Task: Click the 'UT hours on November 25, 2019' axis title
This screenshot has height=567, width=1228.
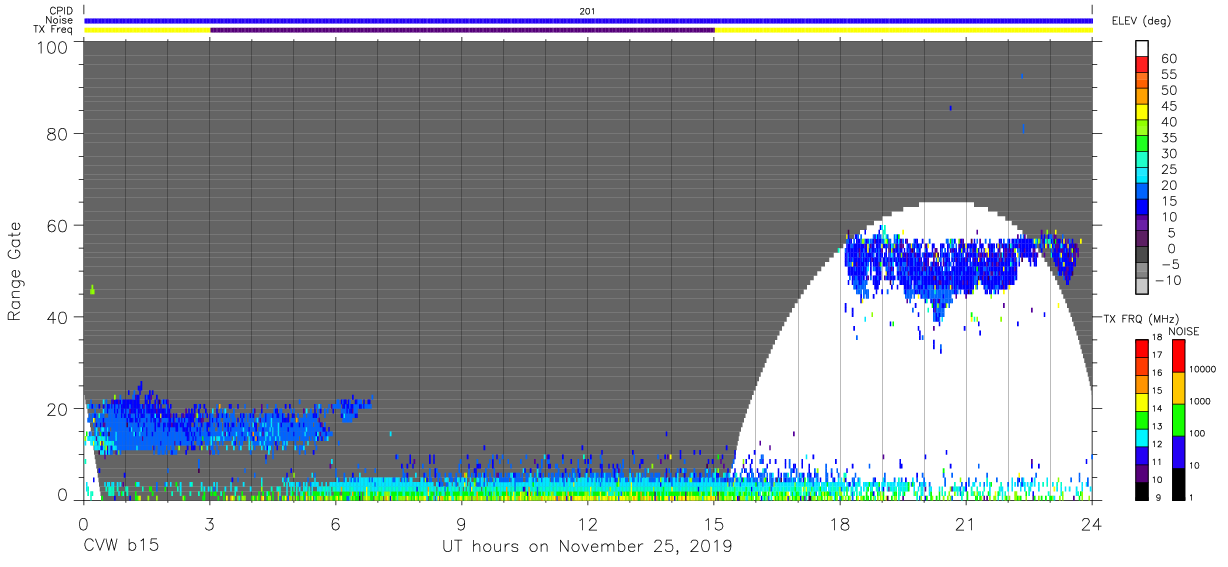Action: tap(587, 546)
